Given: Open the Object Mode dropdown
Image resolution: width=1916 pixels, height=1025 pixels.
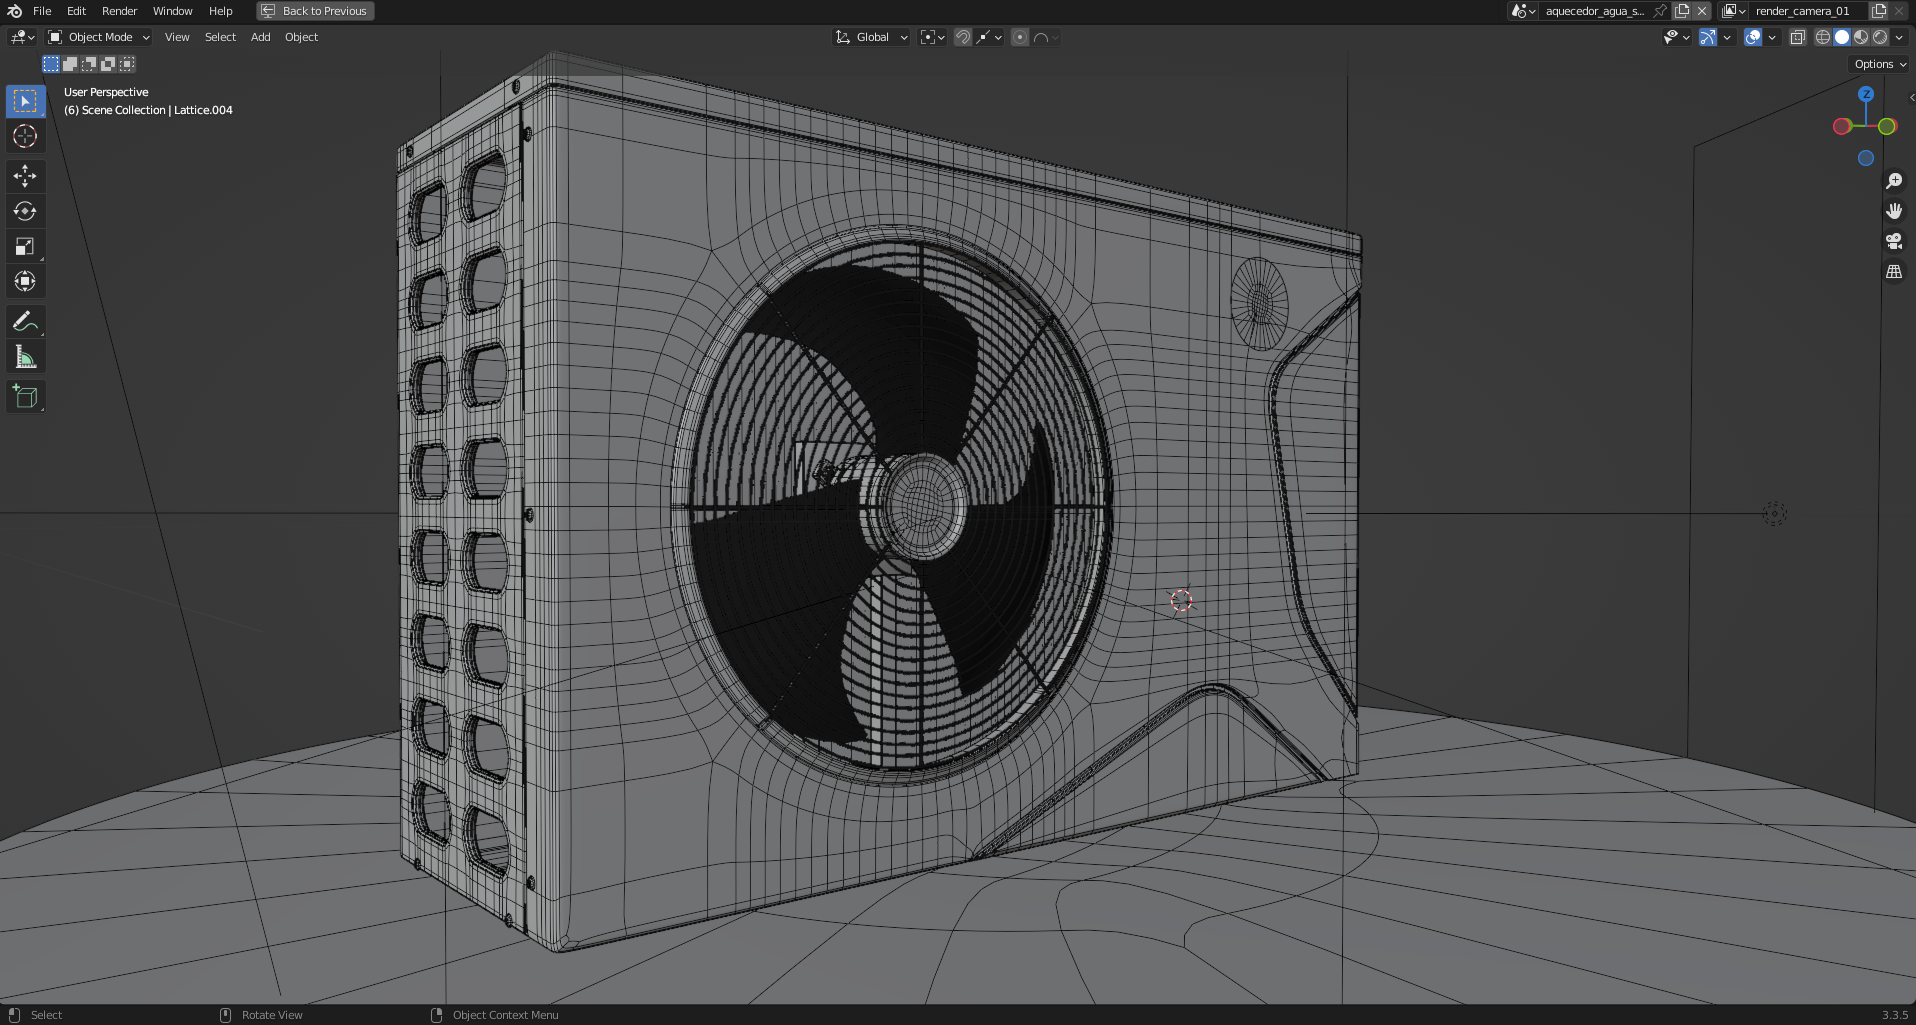Looking at the screenshot, I should [99, 37].
